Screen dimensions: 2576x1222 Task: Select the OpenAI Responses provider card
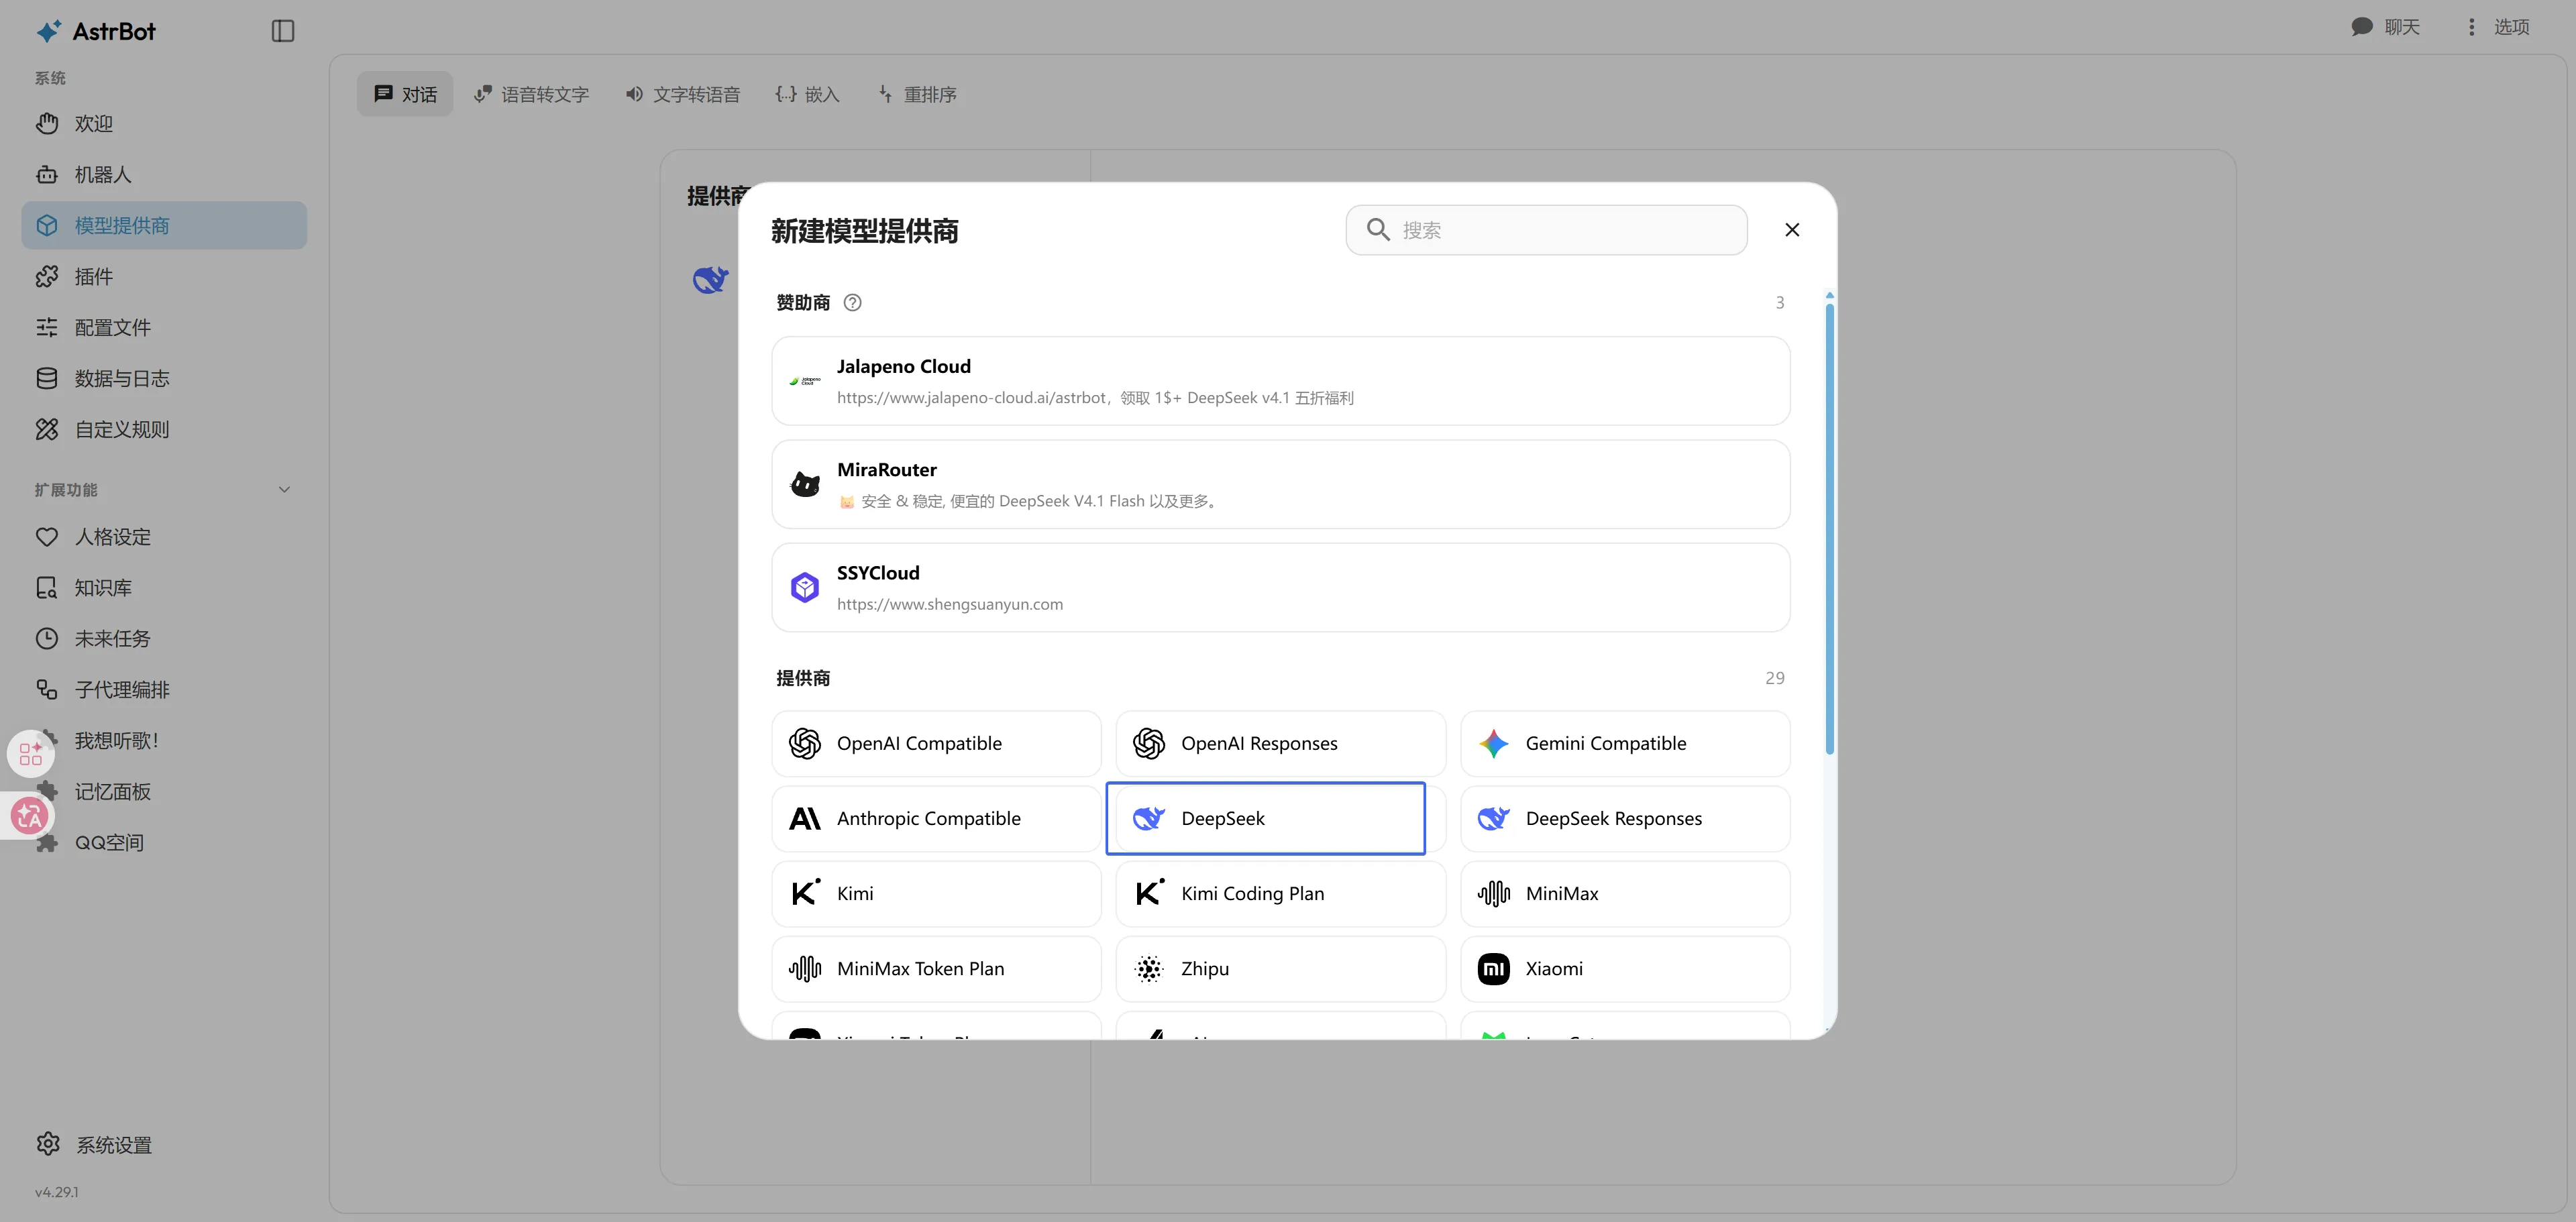click(x=1280, y=743)
